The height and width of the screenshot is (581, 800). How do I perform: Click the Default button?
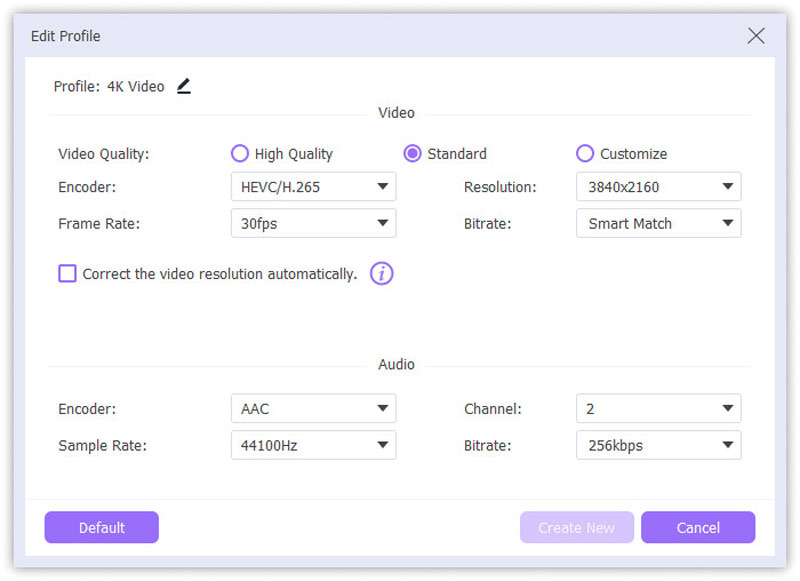102,527
